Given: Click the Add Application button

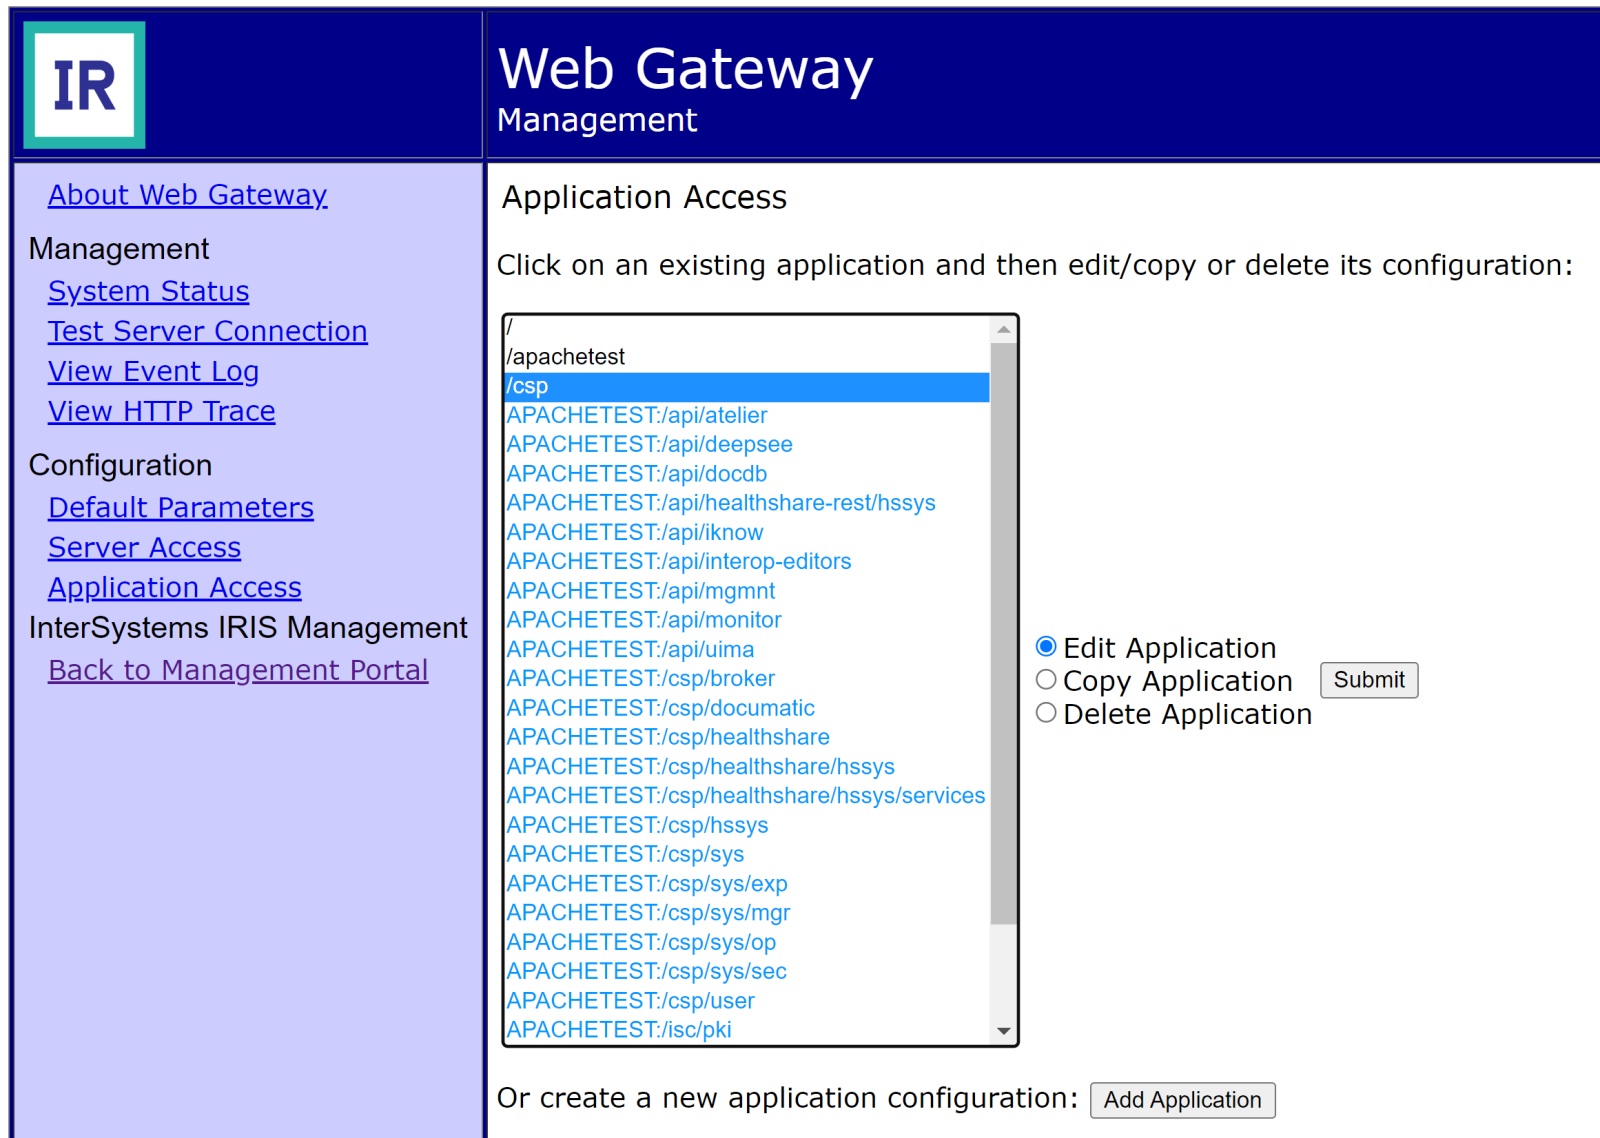Looking at the screenshot, I should click(x=1182, y=1100).
